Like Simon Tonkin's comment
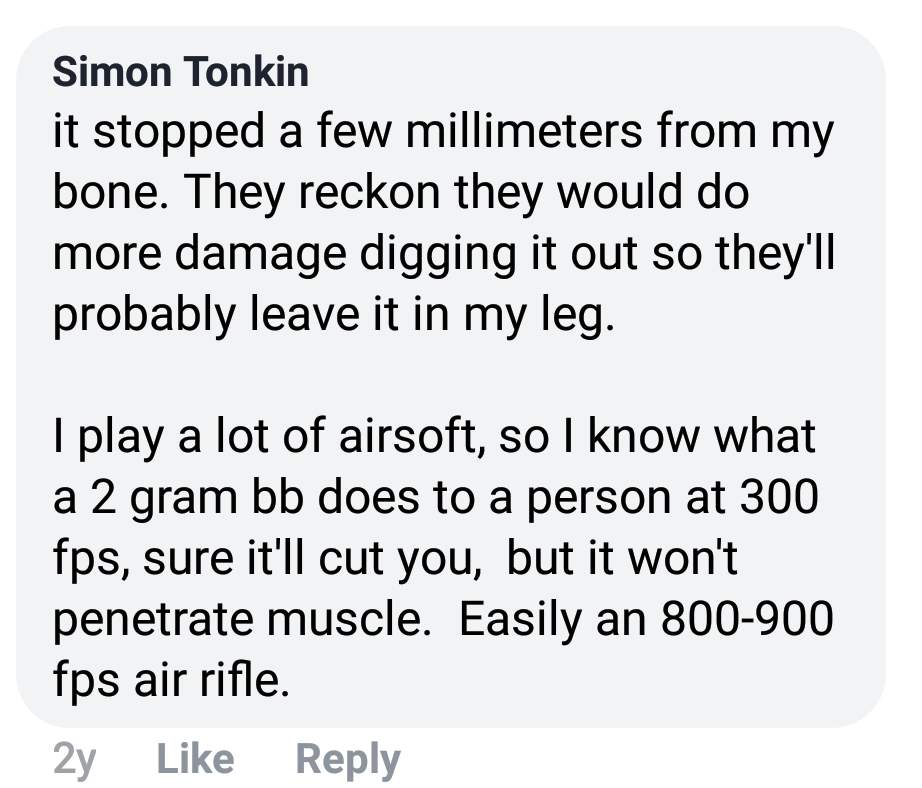 point(195,759)
